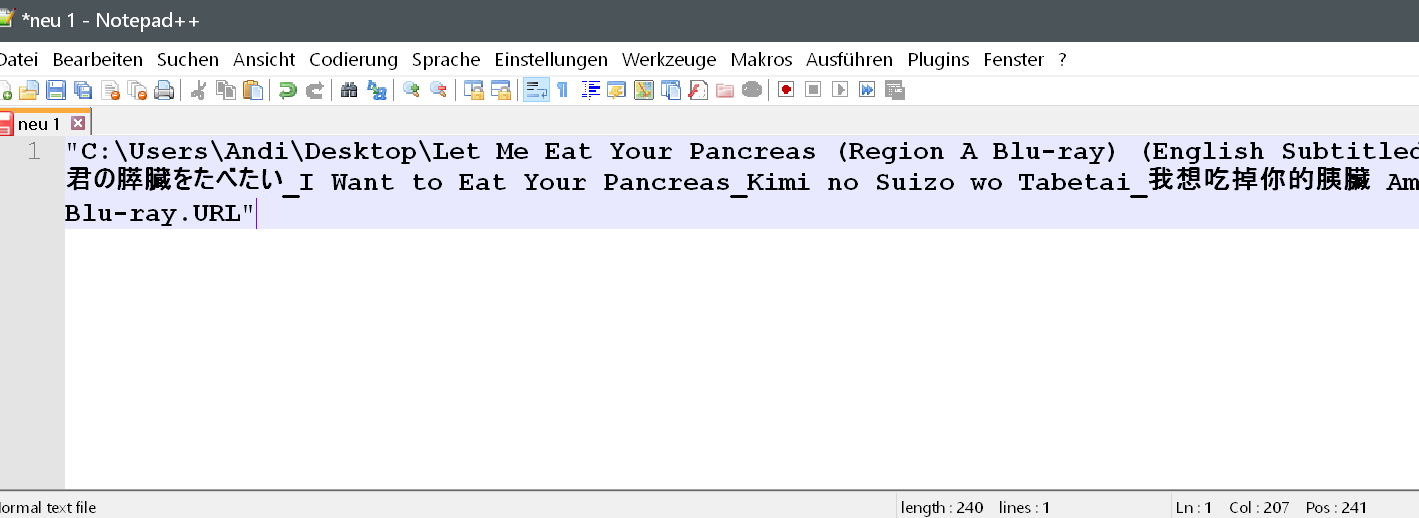The height and width of the screenshot is (518, 1419).
Task: Print the document with the printer icon
Action: [164, 90]
